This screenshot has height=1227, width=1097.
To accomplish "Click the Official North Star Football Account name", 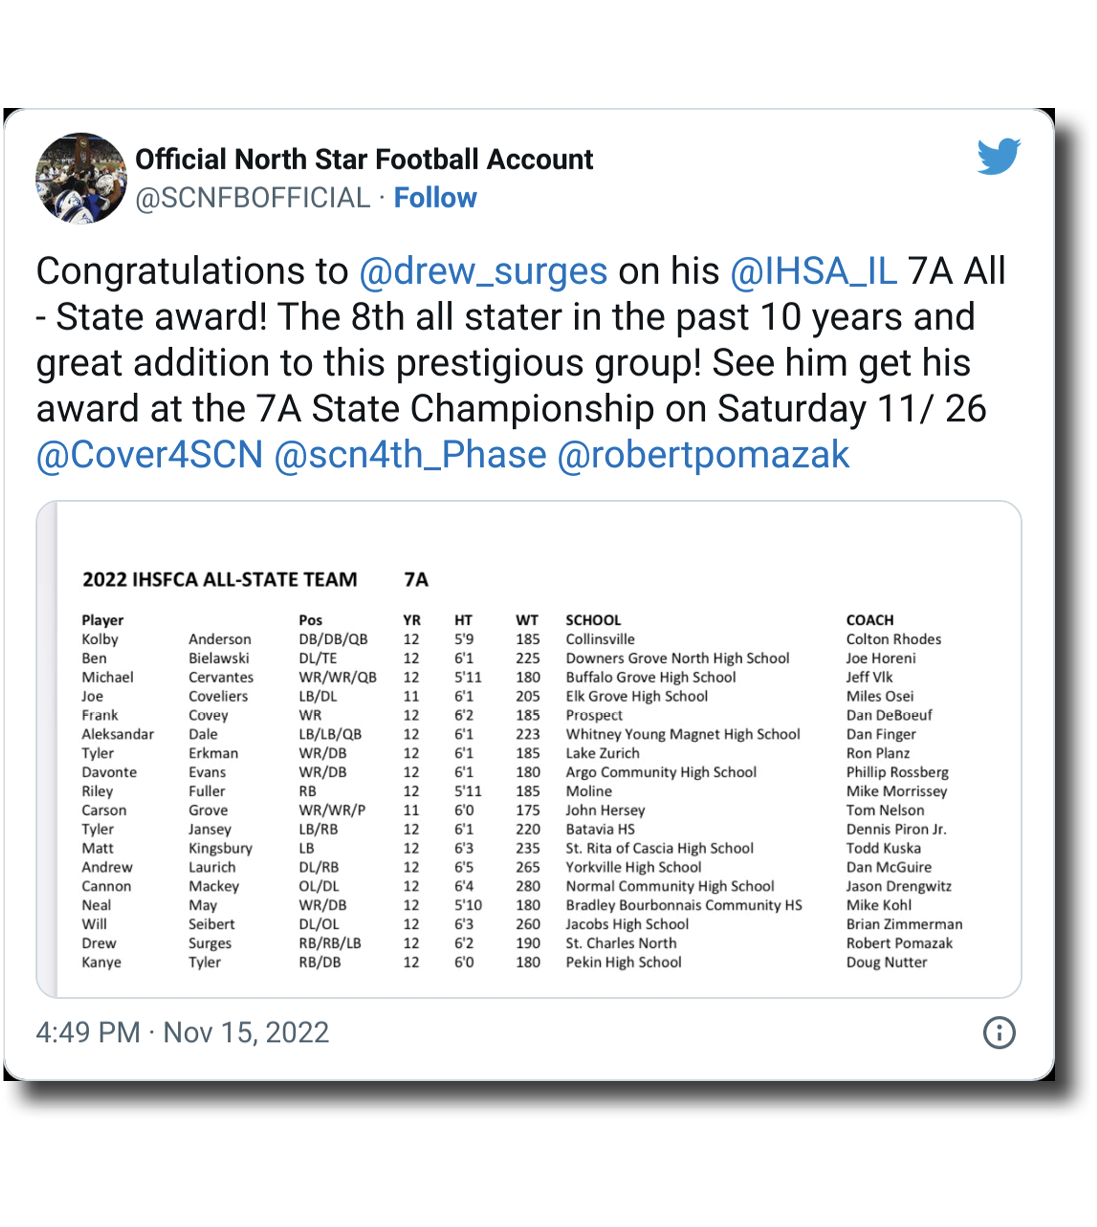I will click(364, 160).
